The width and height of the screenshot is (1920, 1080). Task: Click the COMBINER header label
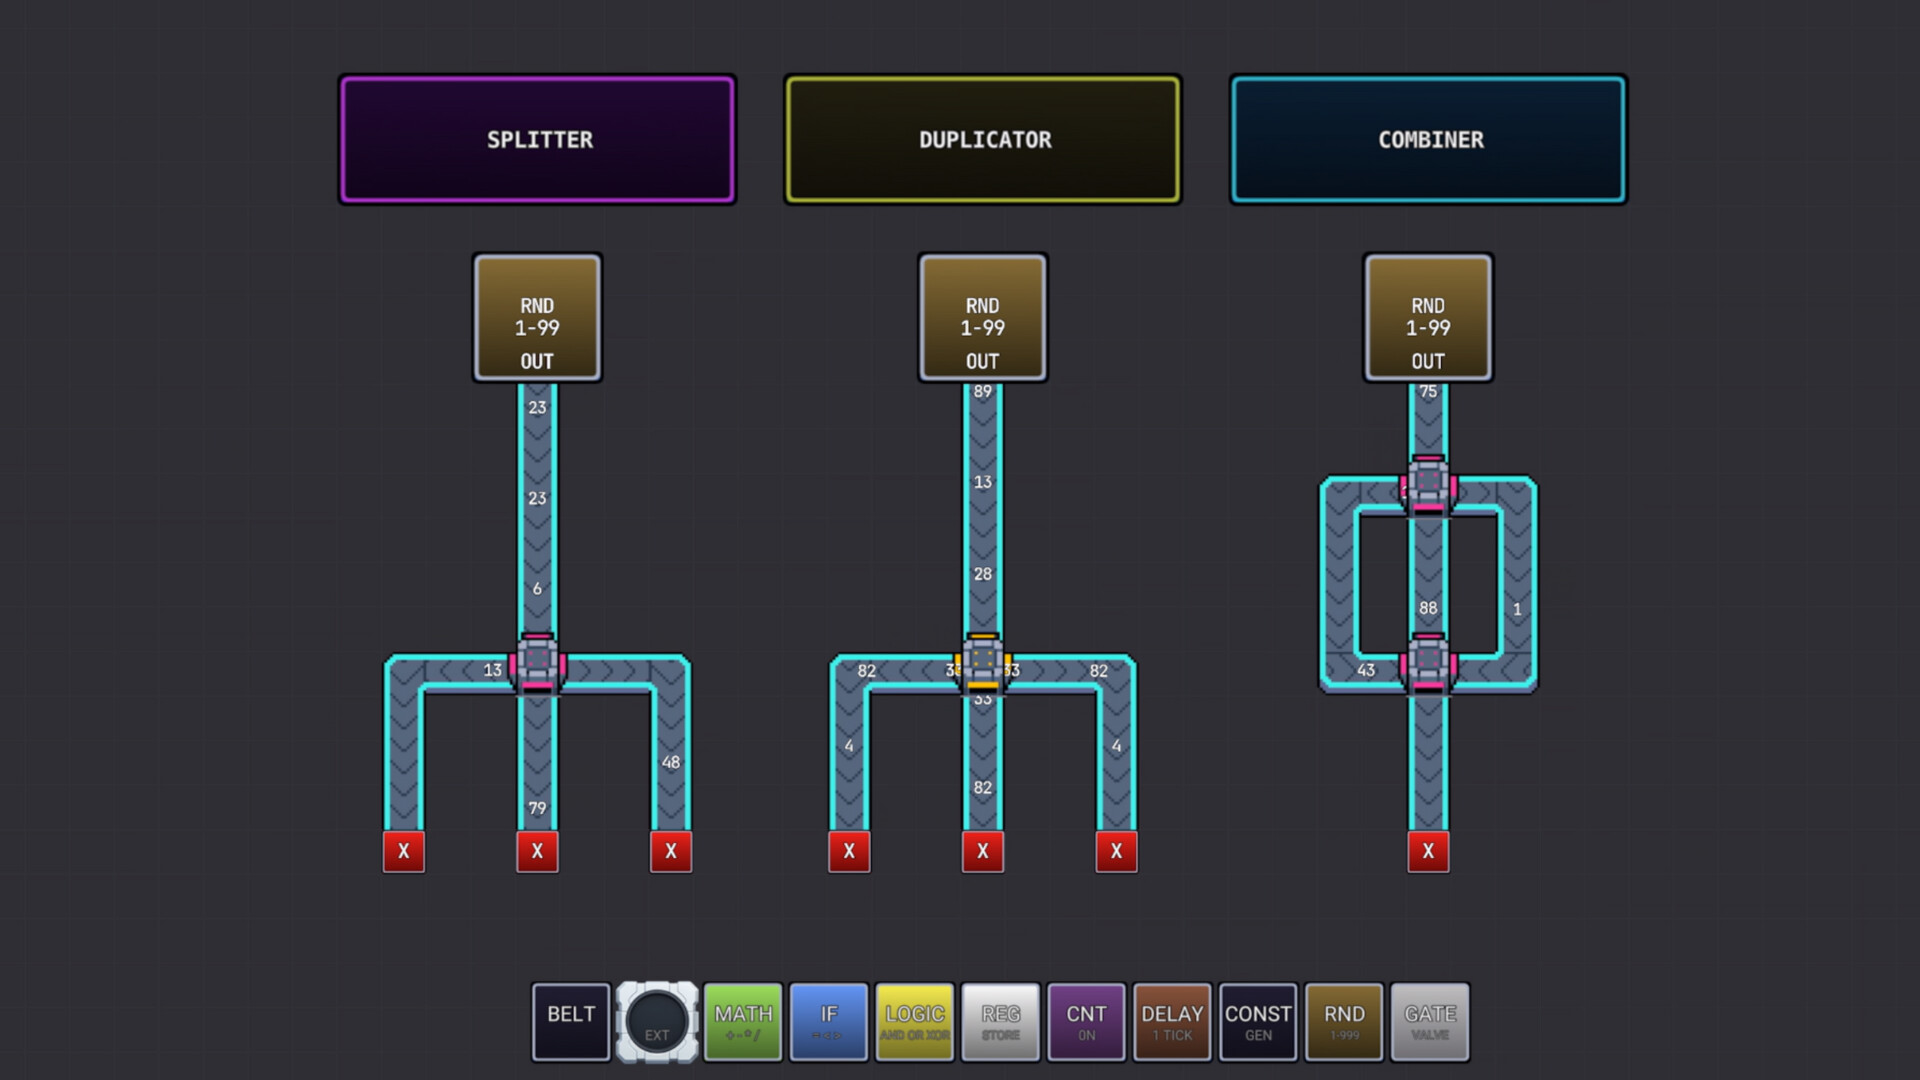tap(1428, 139)
